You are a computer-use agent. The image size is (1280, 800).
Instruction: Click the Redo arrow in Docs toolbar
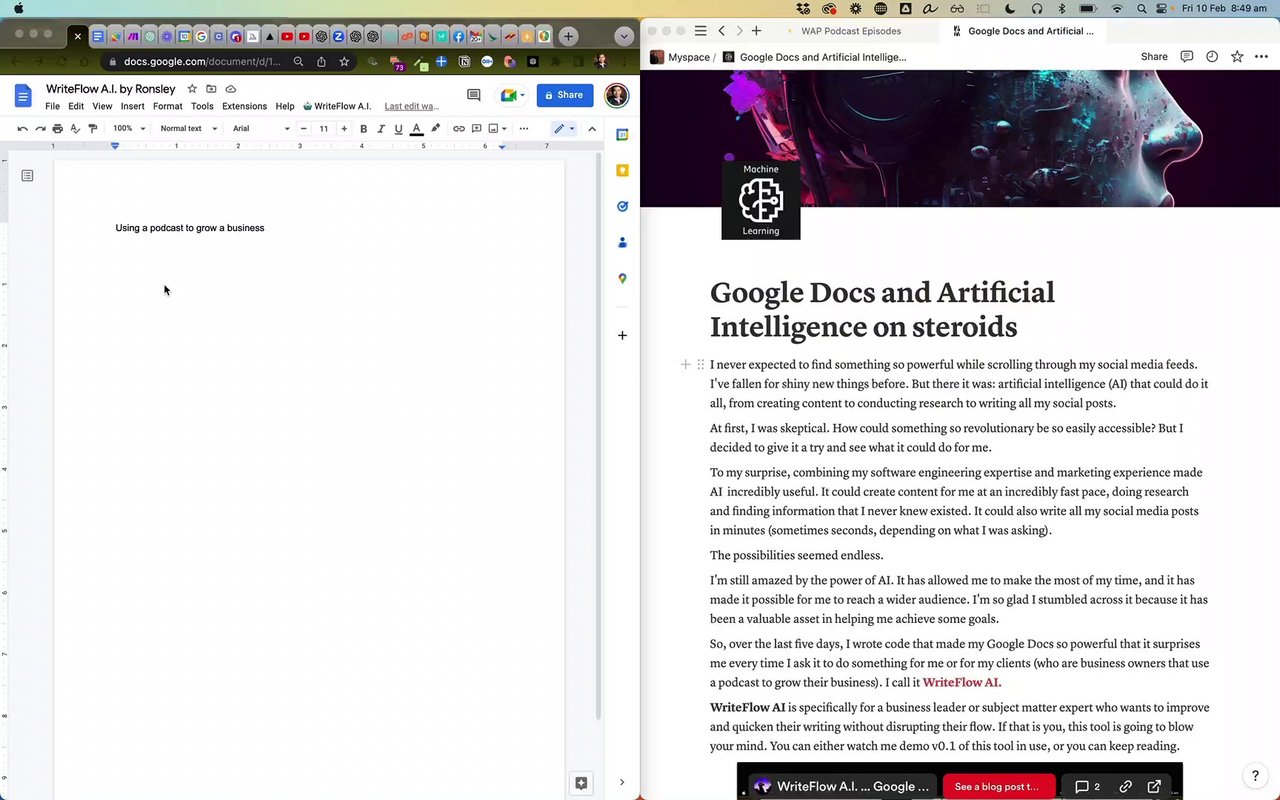(40, 128)
